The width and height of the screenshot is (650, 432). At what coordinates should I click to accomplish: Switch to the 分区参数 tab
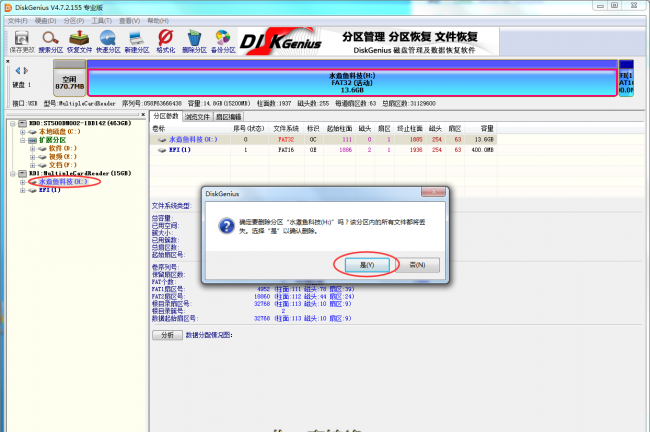166,116
